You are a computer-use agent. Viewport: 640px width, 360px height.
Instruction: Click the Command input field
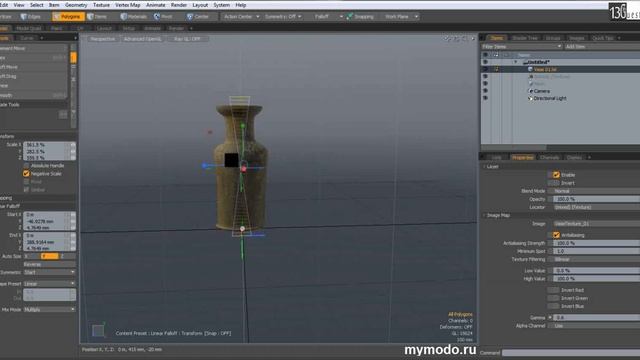tap(571, 353)
